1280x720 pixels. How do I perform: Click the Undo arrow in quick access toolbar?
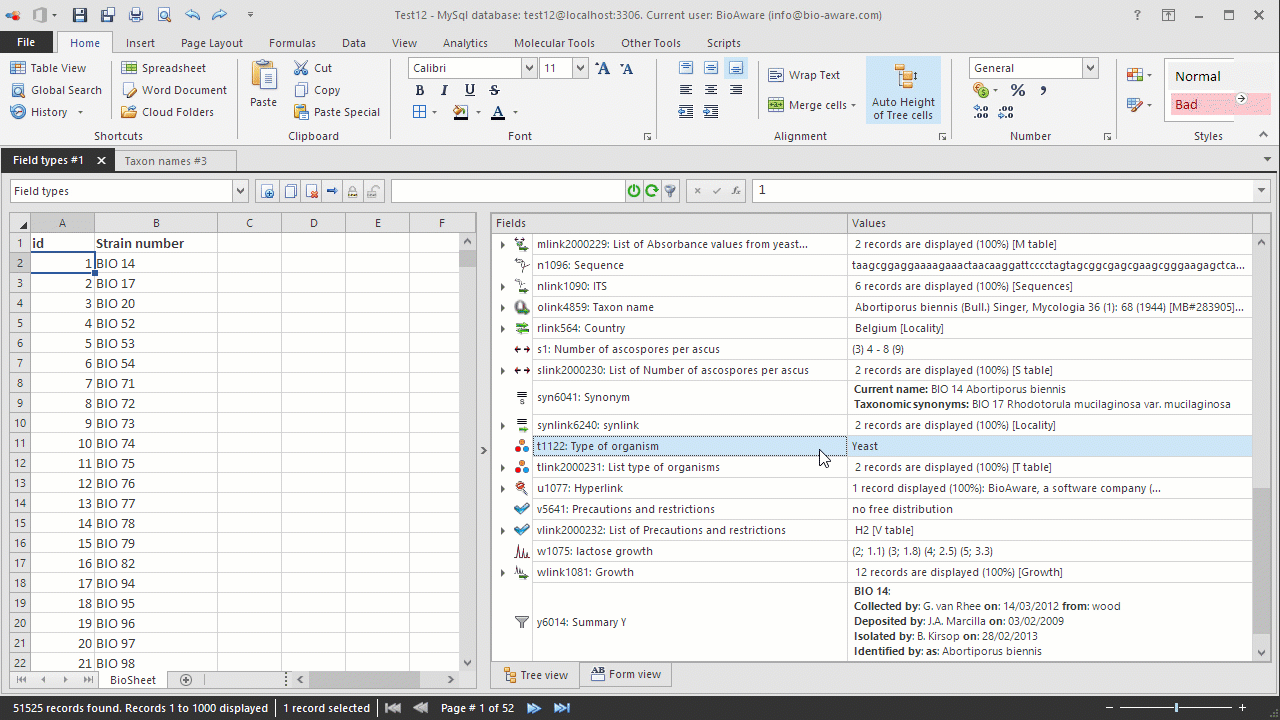192,15
